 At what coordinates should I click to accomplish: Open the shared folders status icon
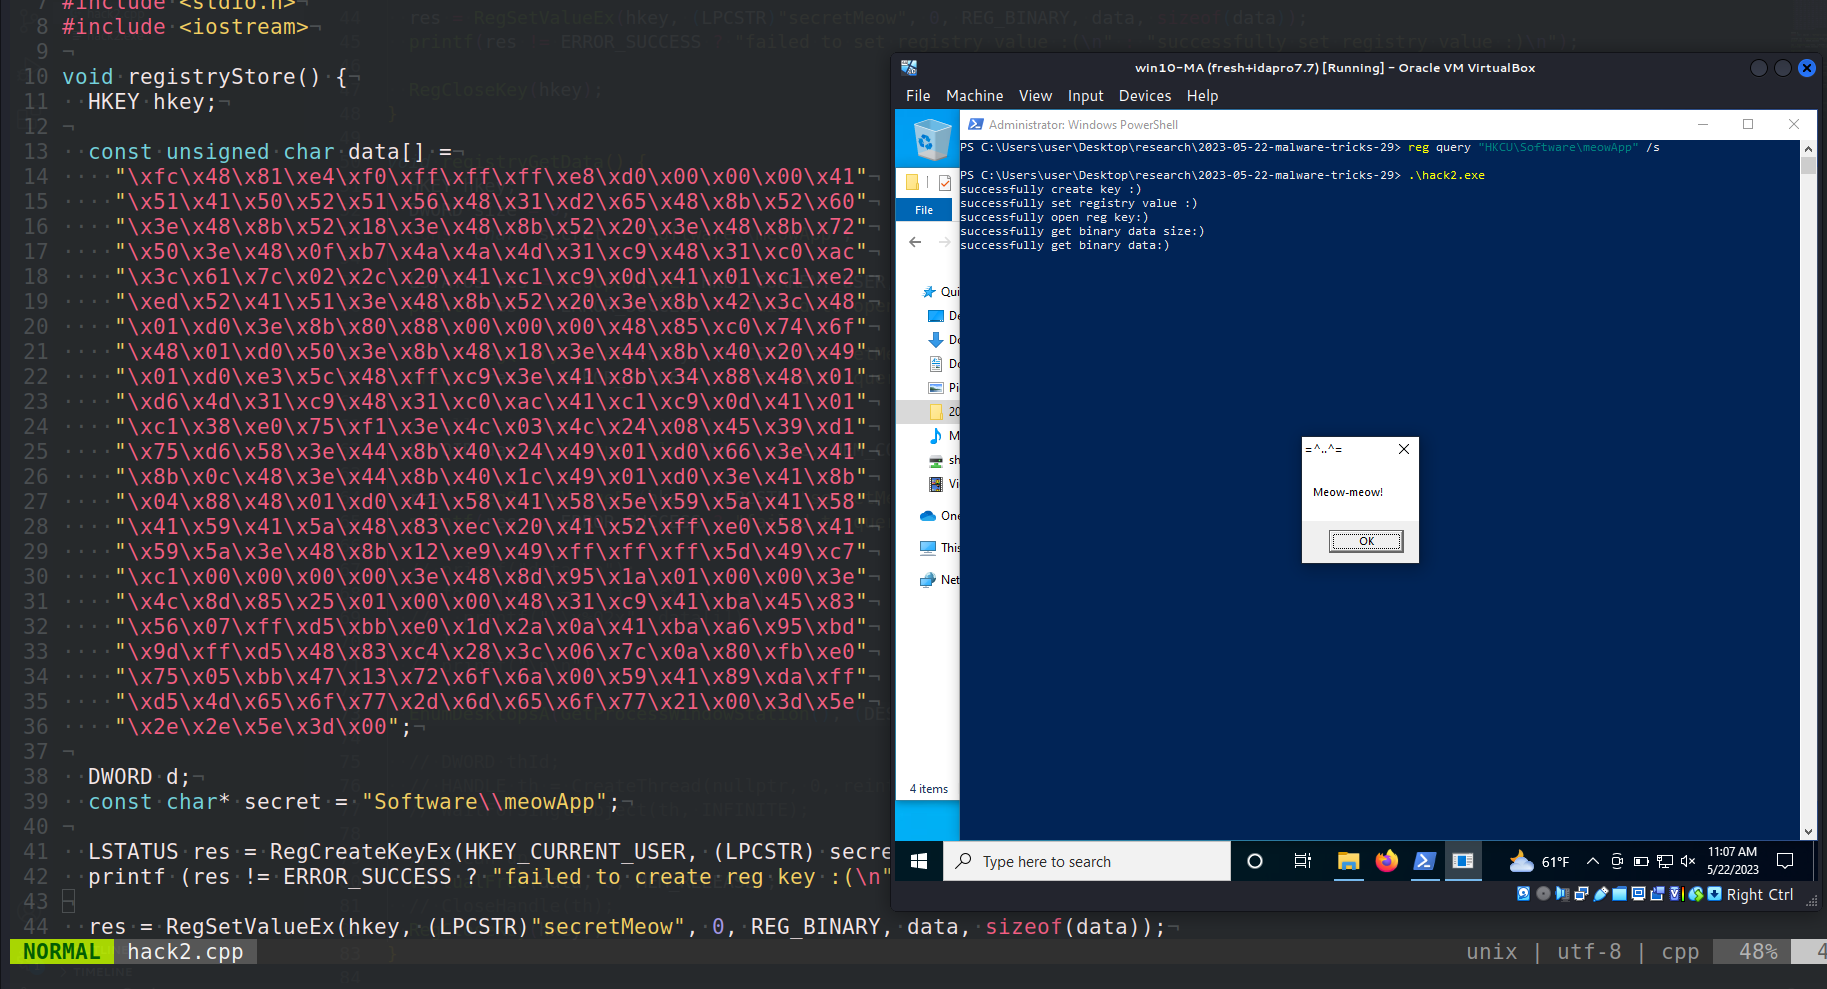pos(1619,895)
